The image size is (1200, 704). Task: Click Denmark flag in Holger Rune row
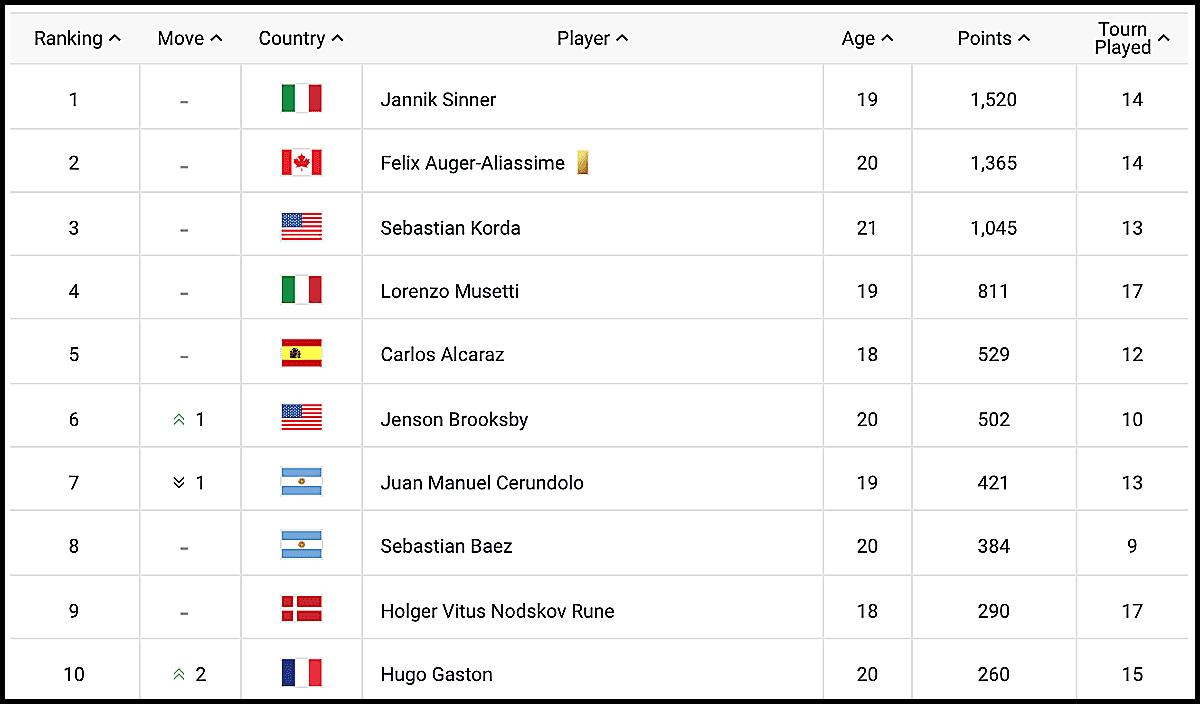(x=301, y=610)
